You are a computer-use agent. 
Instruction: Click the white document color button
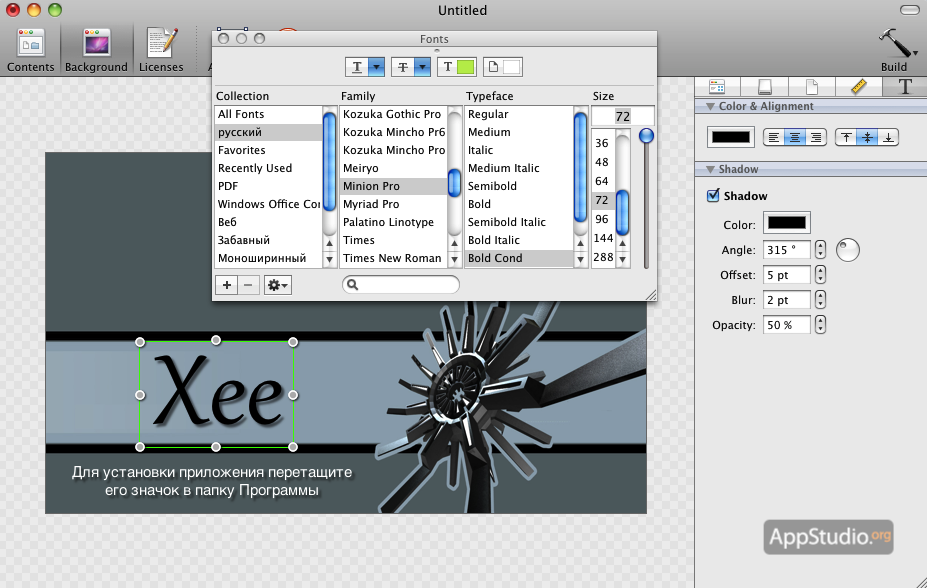503,67
